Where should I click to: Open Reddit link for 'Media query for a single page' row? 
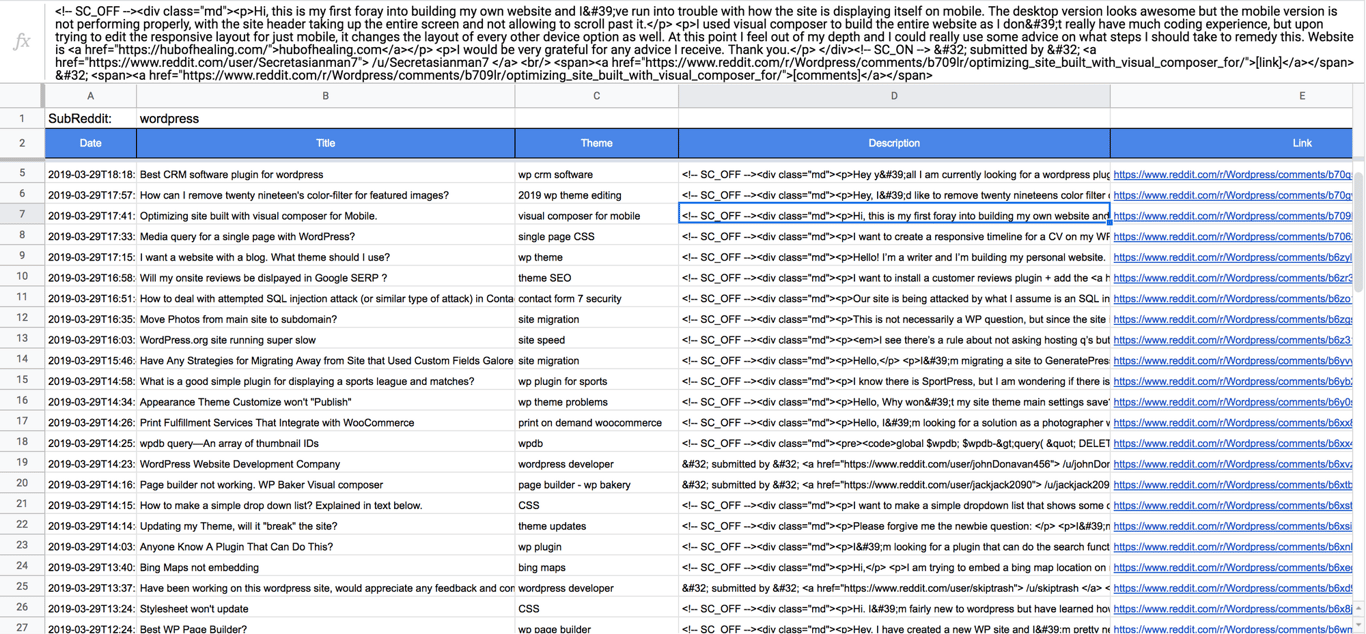(1232, 236)
